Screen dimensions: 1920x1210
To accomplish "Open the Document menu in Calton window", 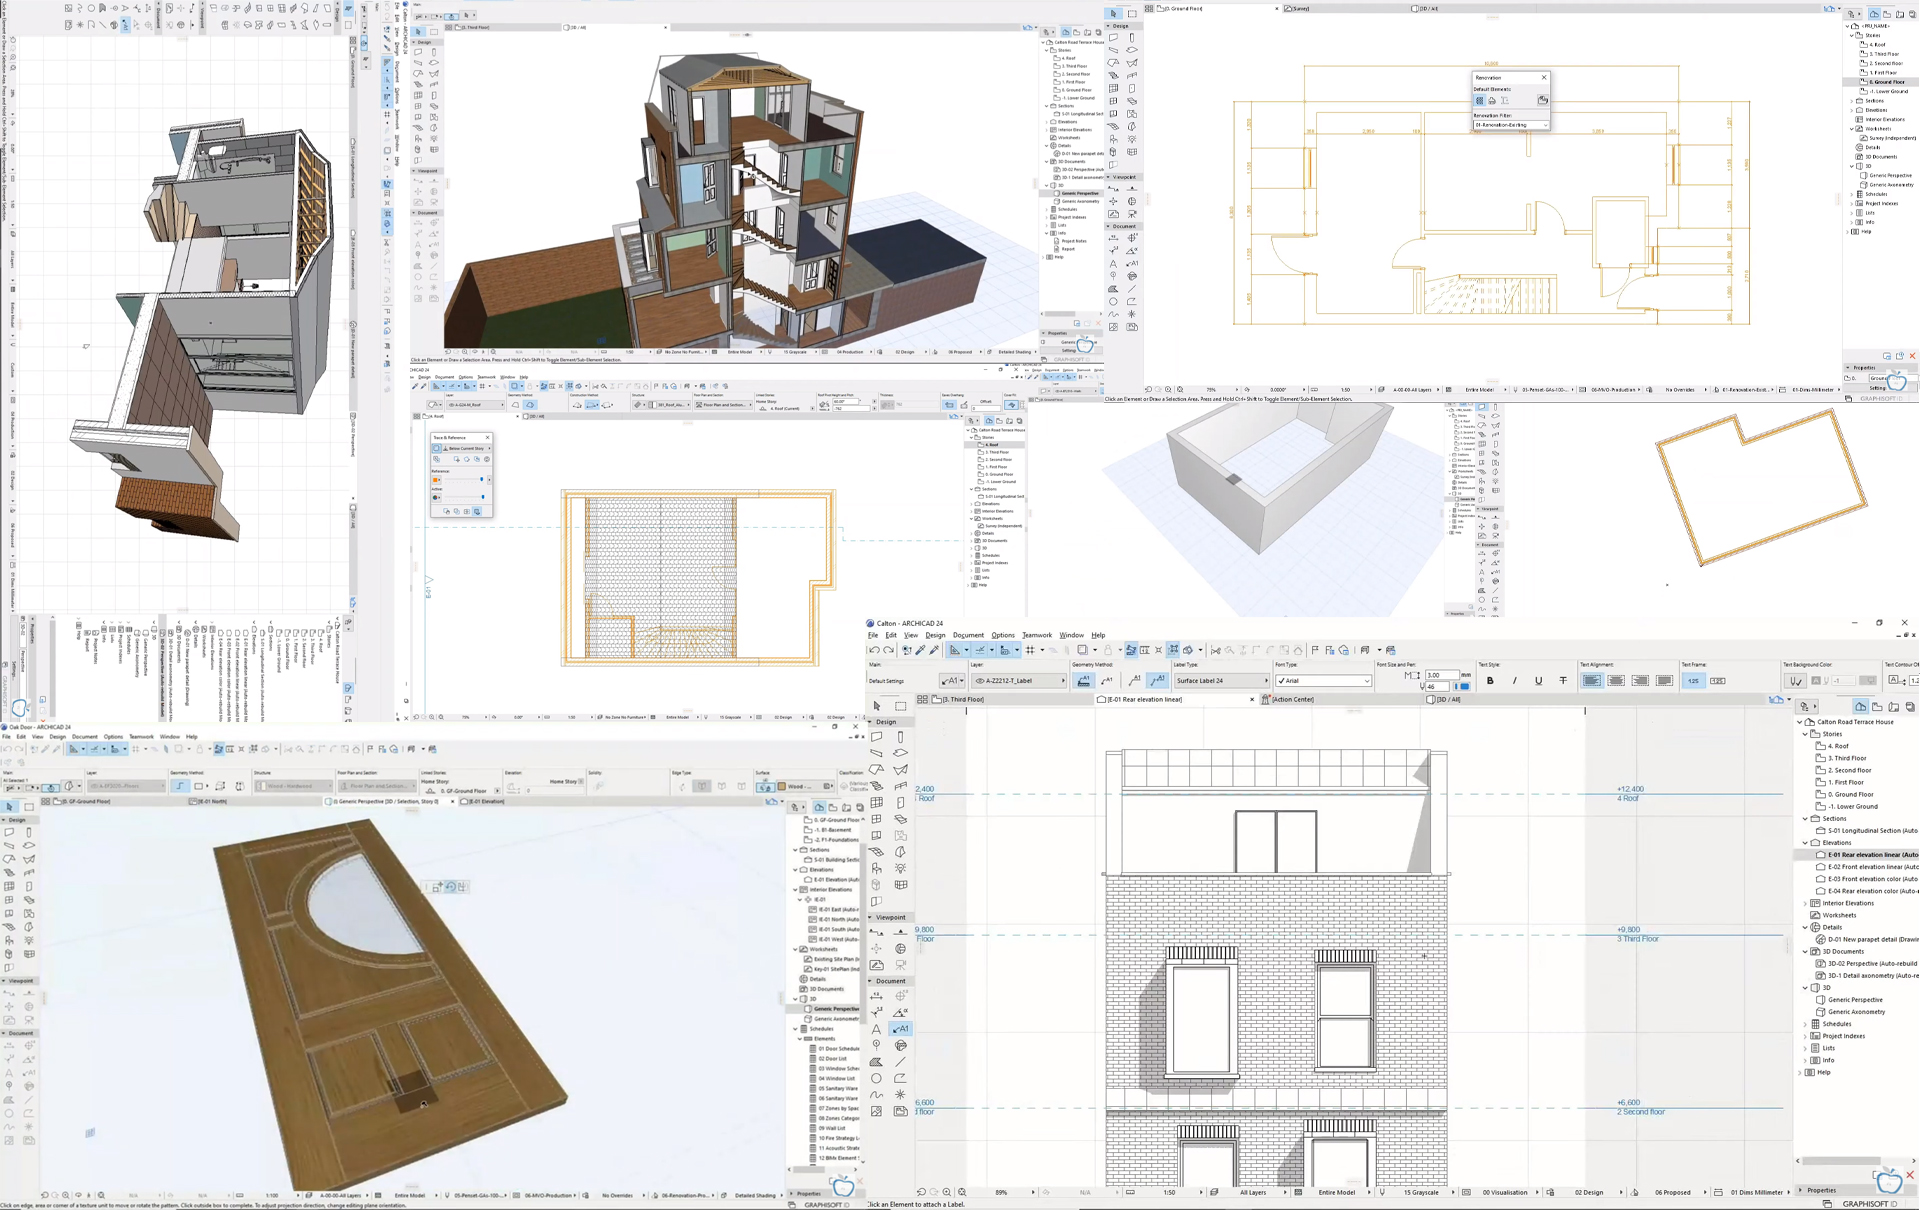I will (x=968, y=635).
